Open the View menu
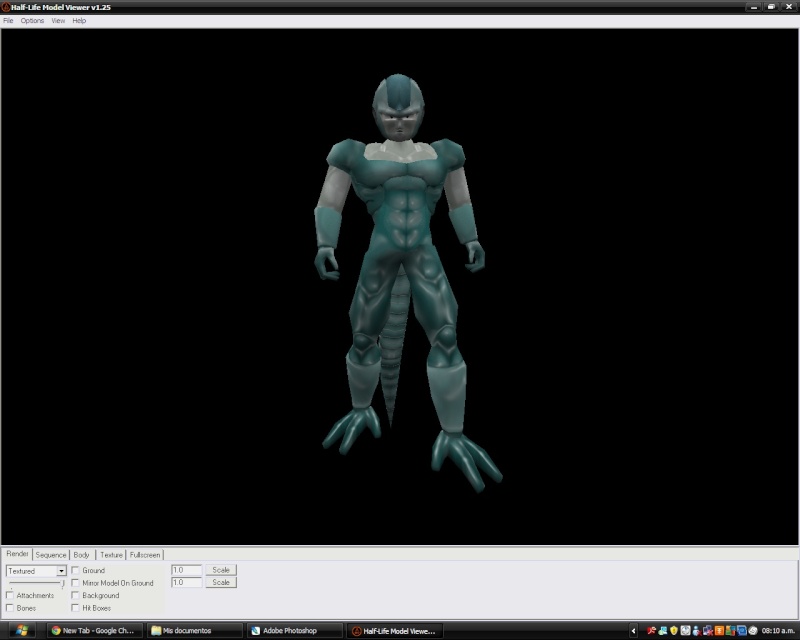The height and width of the screenshot is (640, 800). [x=58, y=21]
